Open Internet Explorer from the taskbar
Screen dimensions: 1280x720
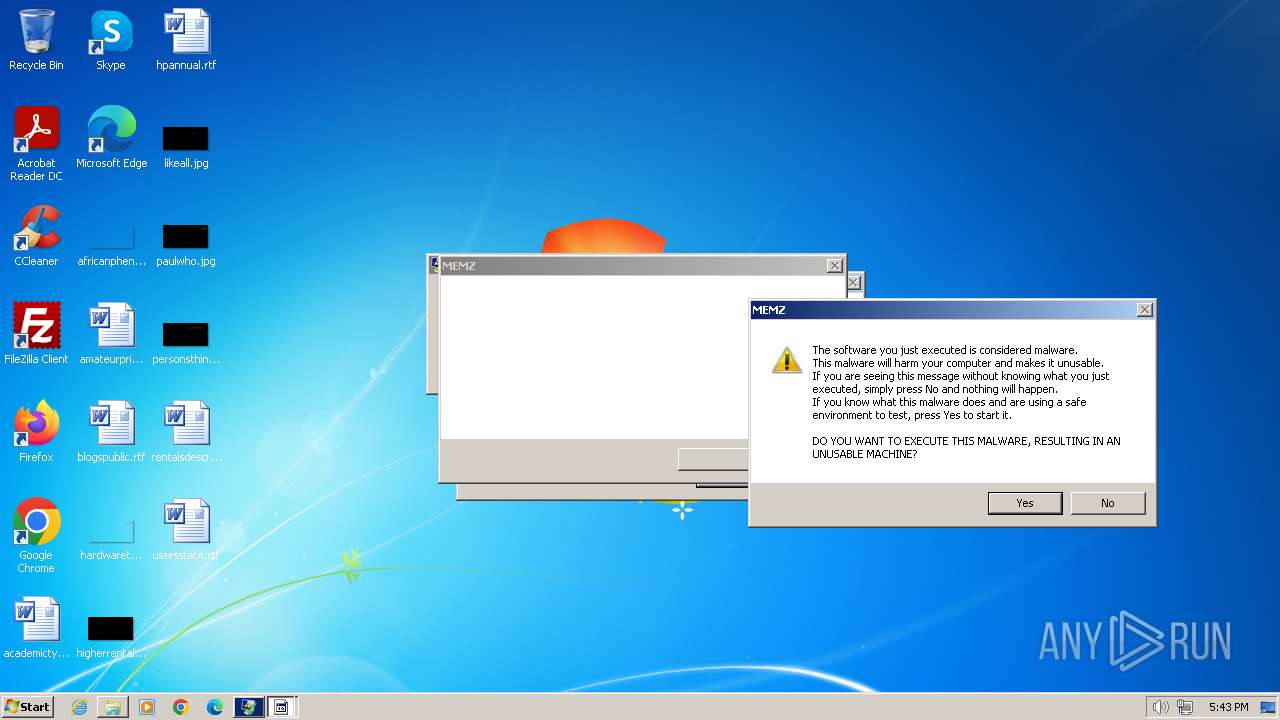(79, 707)
